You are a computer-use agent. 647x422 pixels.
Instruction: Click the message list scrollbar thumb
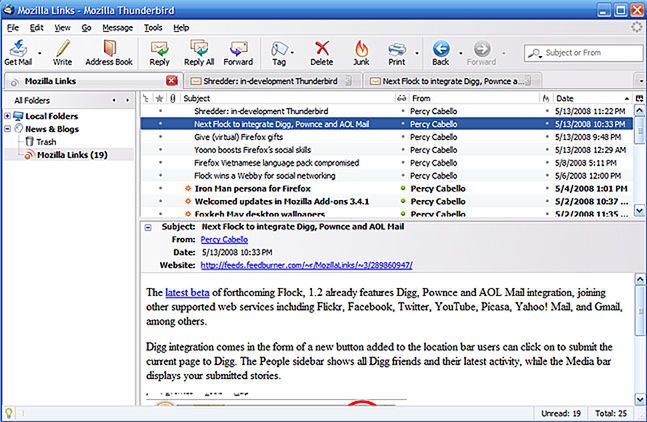pyautogui.click(x=640, y=131)
